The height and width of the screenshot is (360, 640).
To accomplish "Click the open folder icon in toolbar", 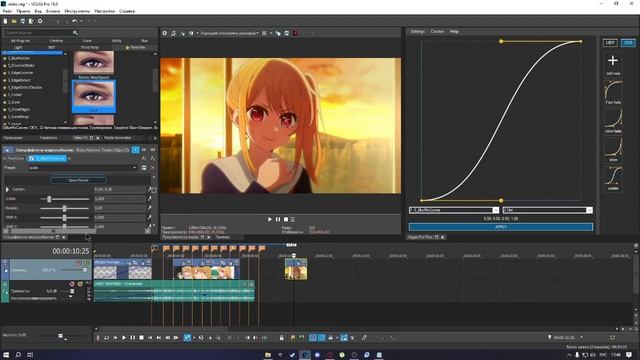I will 14,21.
